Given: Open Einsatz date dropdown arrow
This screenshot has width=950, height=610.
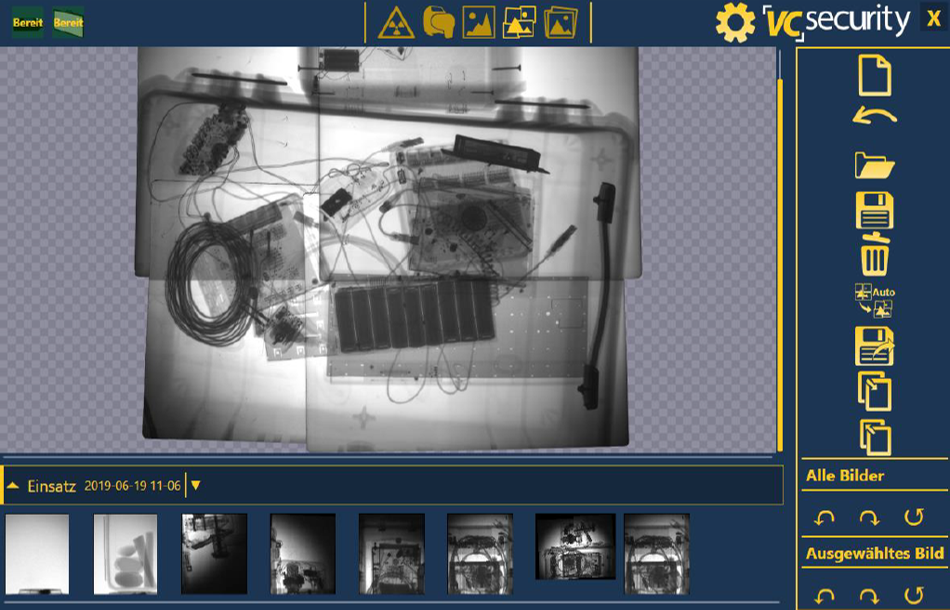Looking at the screenshot, I should (x=196, y=486).
